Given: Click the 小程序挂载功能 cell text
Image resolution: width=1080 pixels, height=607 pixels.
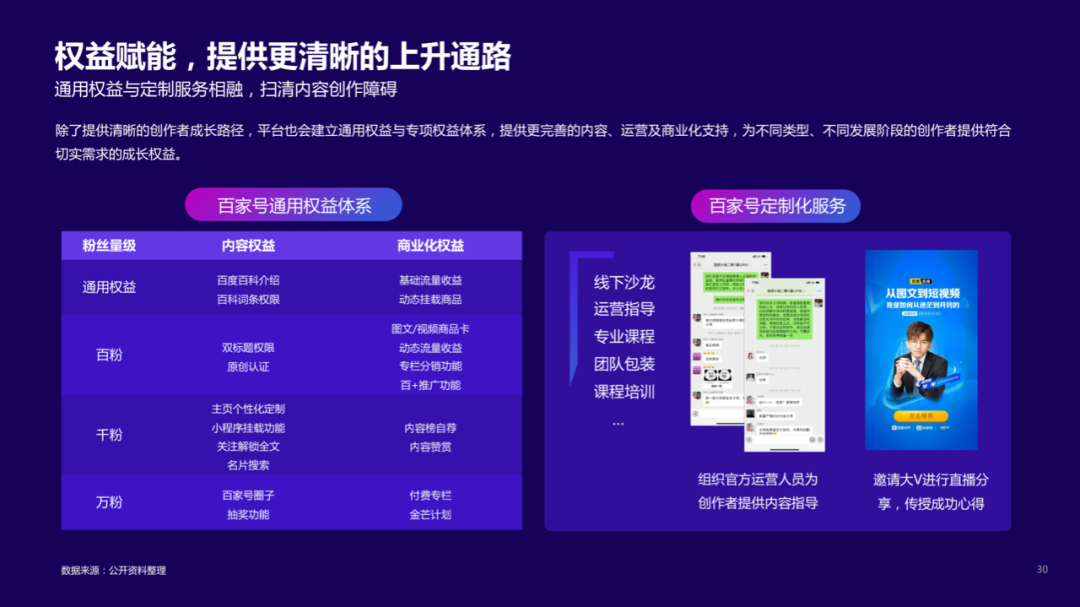Looking at the screenshot, I should pos(248,428).
